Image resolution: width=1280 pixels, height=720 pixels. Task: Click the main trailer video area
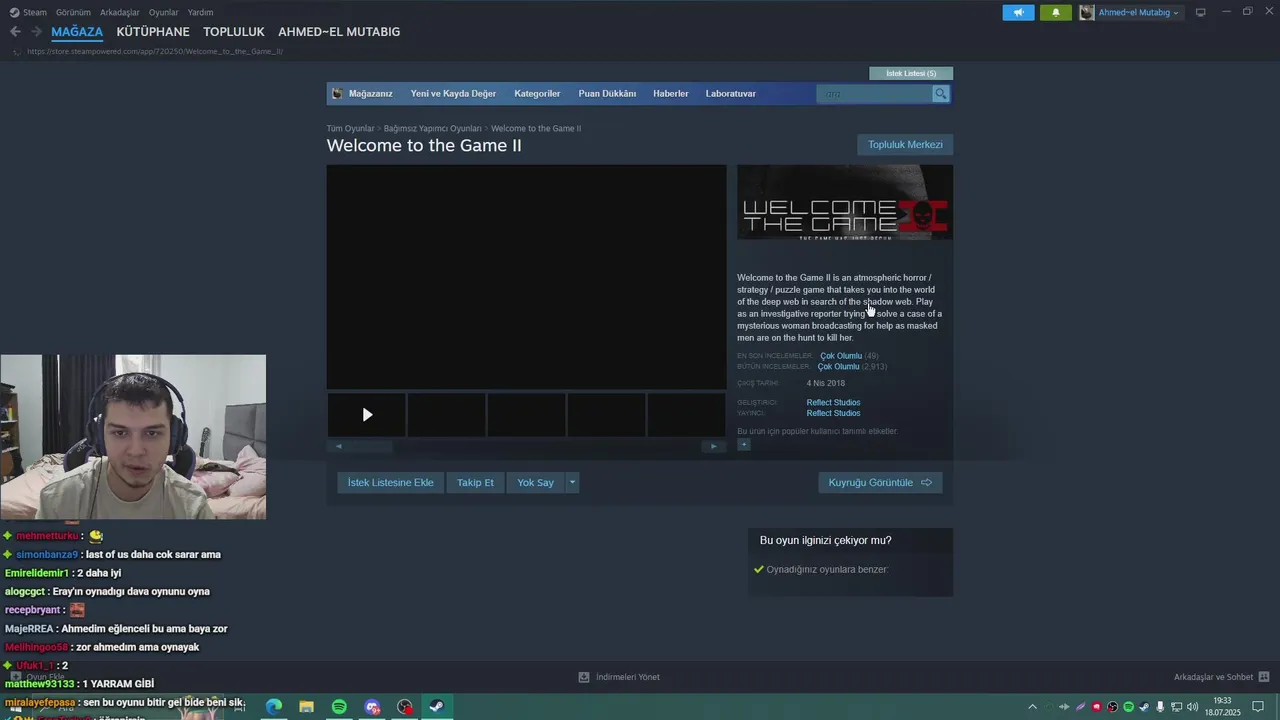click(526, 277)
